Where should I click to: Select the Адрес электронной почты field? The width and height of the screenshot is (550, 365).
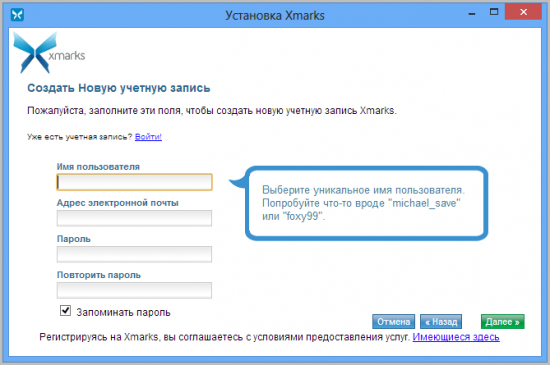(x=134, y=218)
